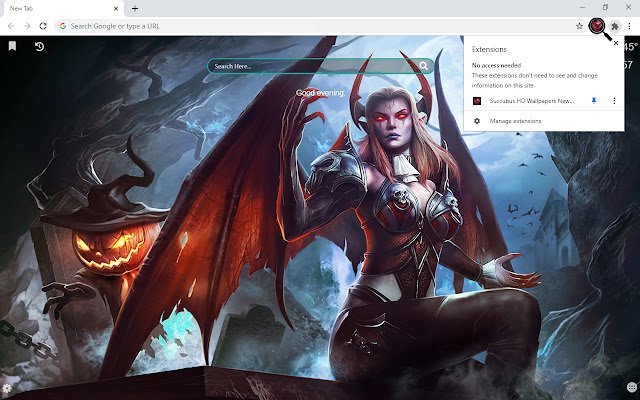Screen dimensions: 640x400
Task: Close the New Tab tab
Action: tap(116, 8)
